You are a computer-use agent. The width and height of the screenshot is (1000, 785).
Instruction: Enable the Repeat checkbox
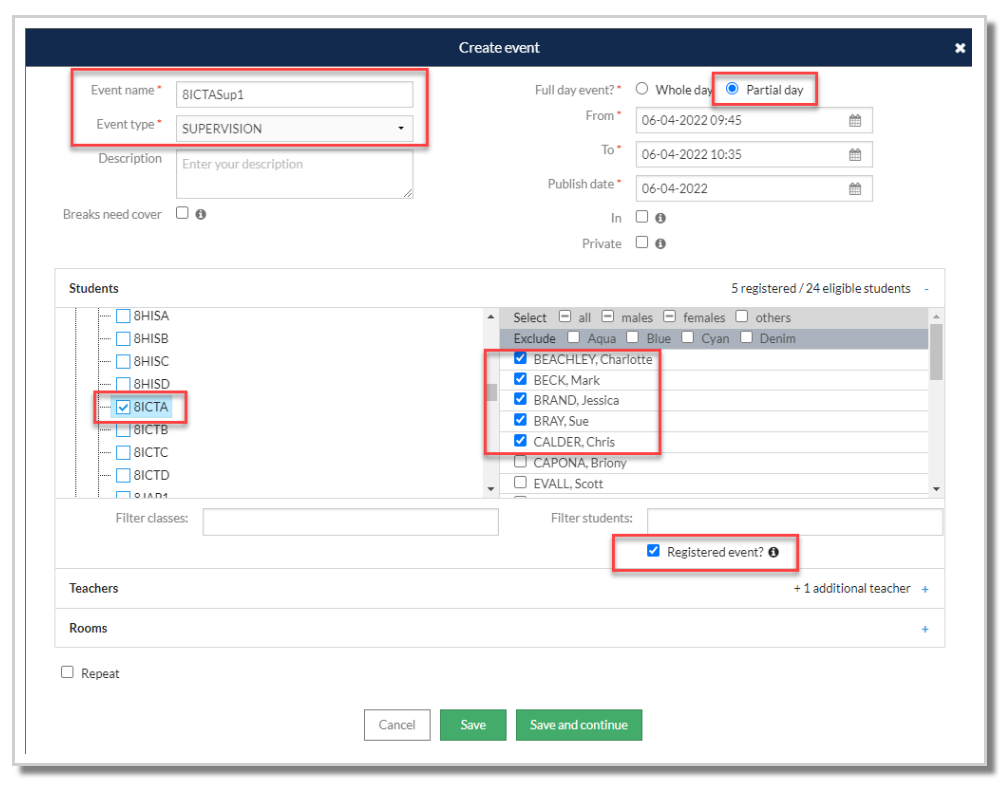click(67, 673)
